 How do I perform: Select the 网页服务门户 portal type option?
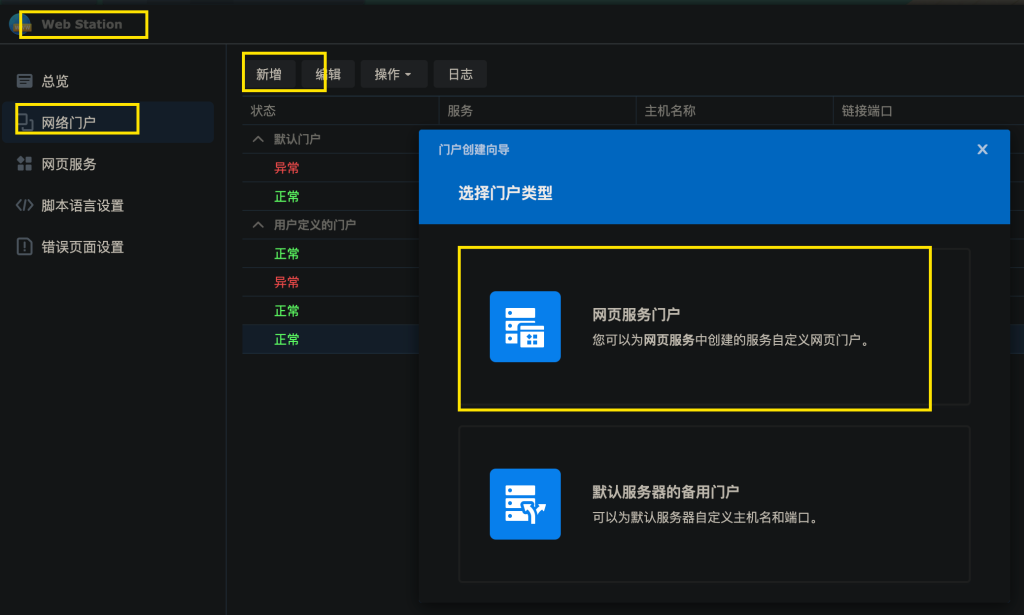(694, 328)
